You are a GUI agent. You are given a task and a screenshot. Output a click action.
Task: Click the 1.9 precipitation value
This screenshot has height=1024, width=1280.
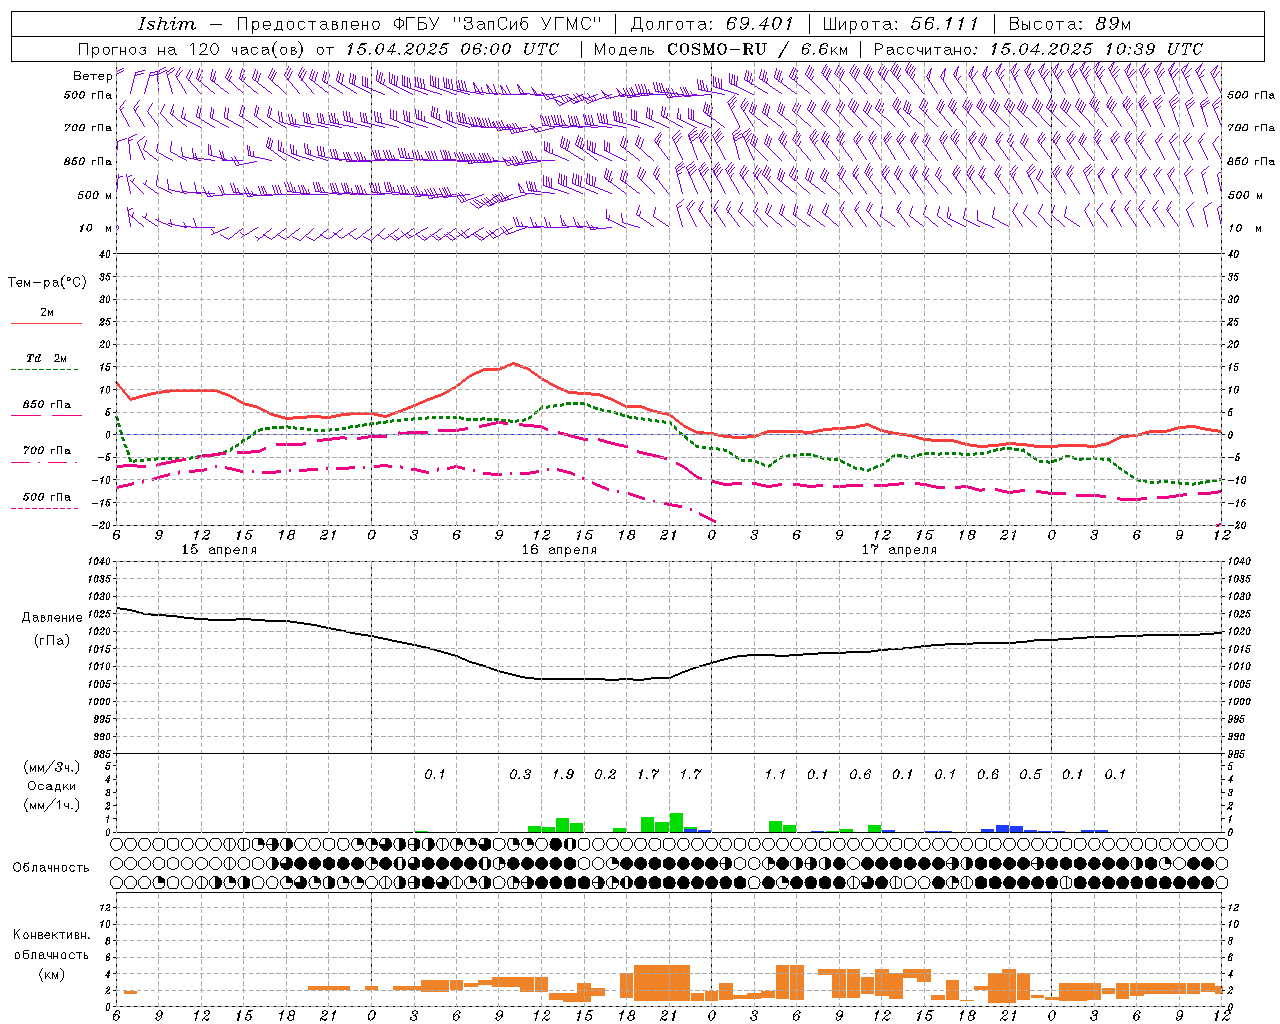563,775
